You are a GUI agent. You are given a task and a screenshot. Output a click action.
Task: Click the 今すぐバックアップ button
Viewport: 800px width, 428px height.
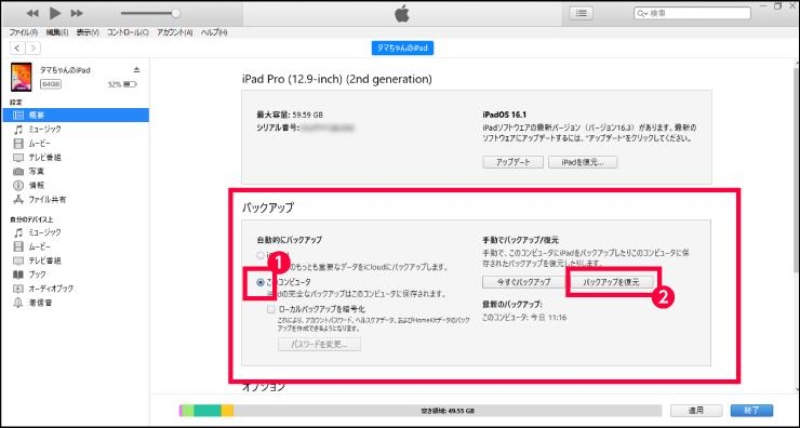coord(519,282)
